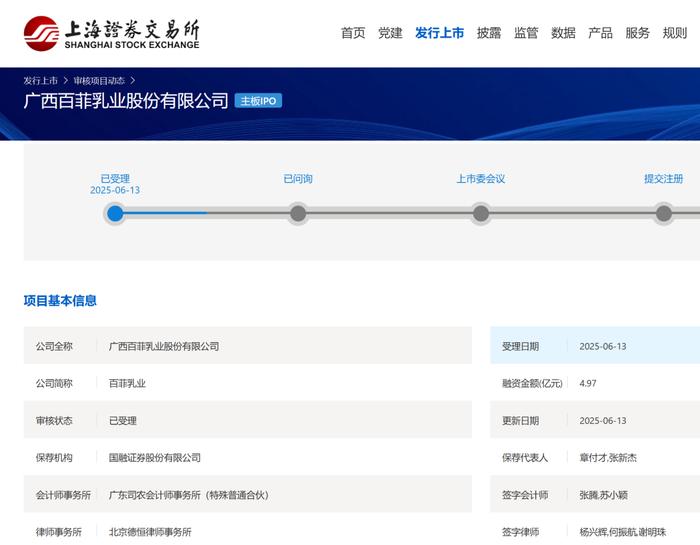Image resolution: width=700 pixels, height=545 pixels.
Task: Click the 保荐机构 field label
Action: [x=54, y=458]
